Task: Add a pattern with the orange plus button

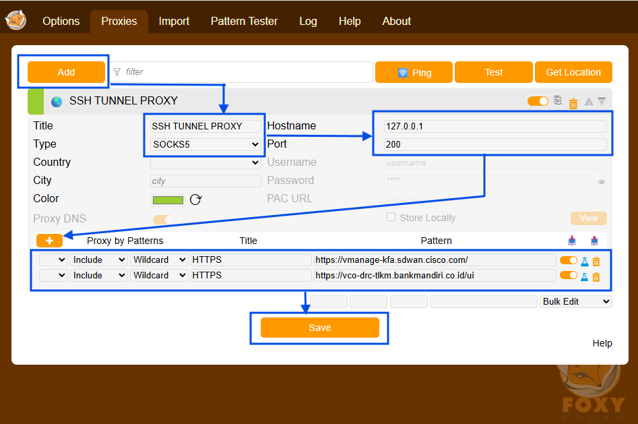Action: 49,240
